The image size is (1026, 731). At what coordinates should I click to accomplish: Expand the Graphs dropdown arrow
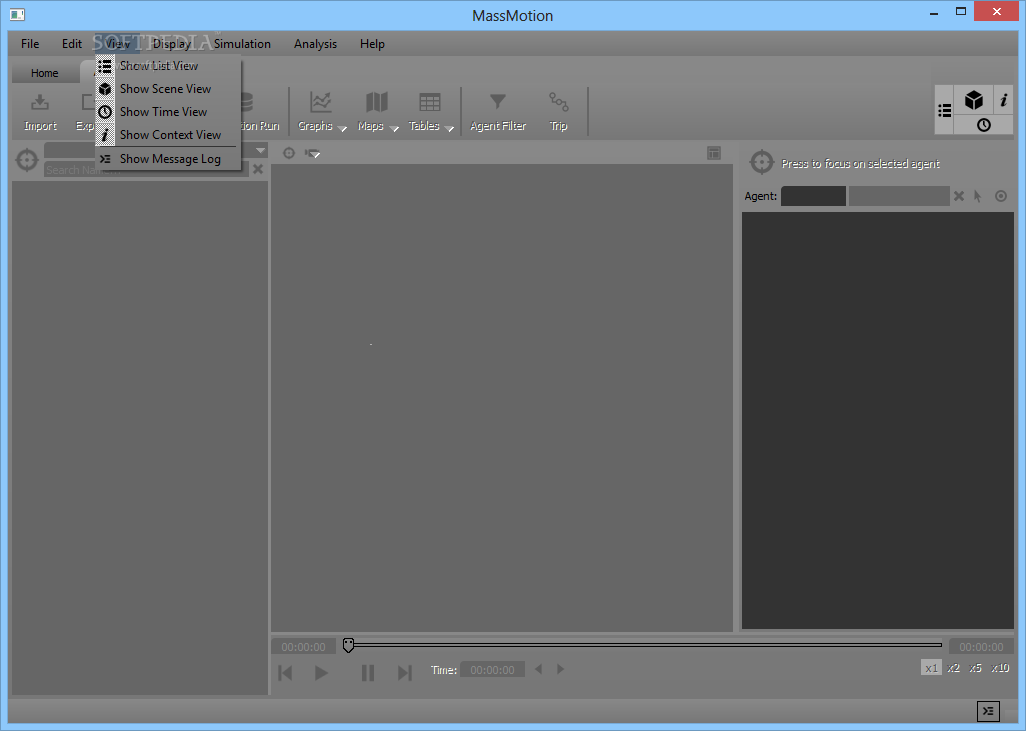click(342, 128)
